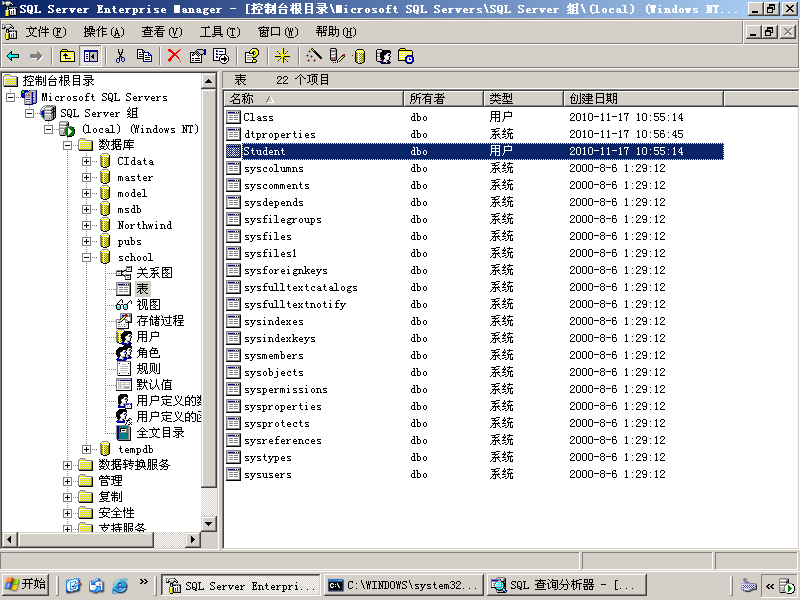Open the 查看(V) menu
Viewport: 800px width, 600px height.
tap(162, 32)
